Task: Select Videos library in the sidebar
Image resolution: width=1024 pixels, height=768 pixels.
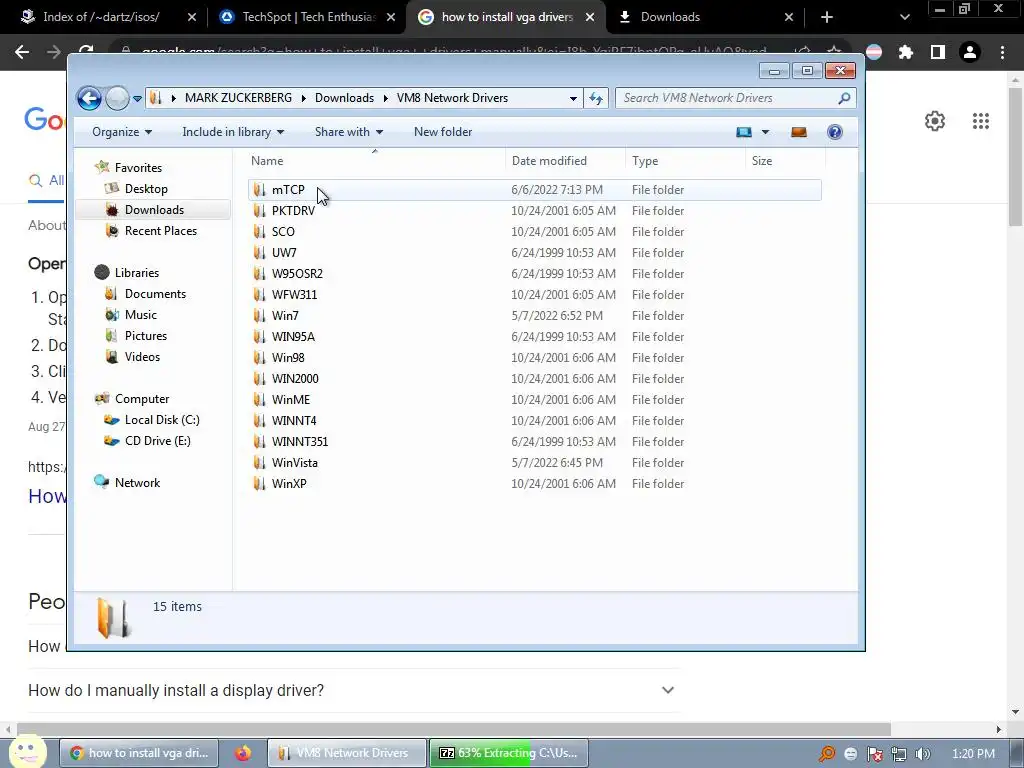Action: 142,357
